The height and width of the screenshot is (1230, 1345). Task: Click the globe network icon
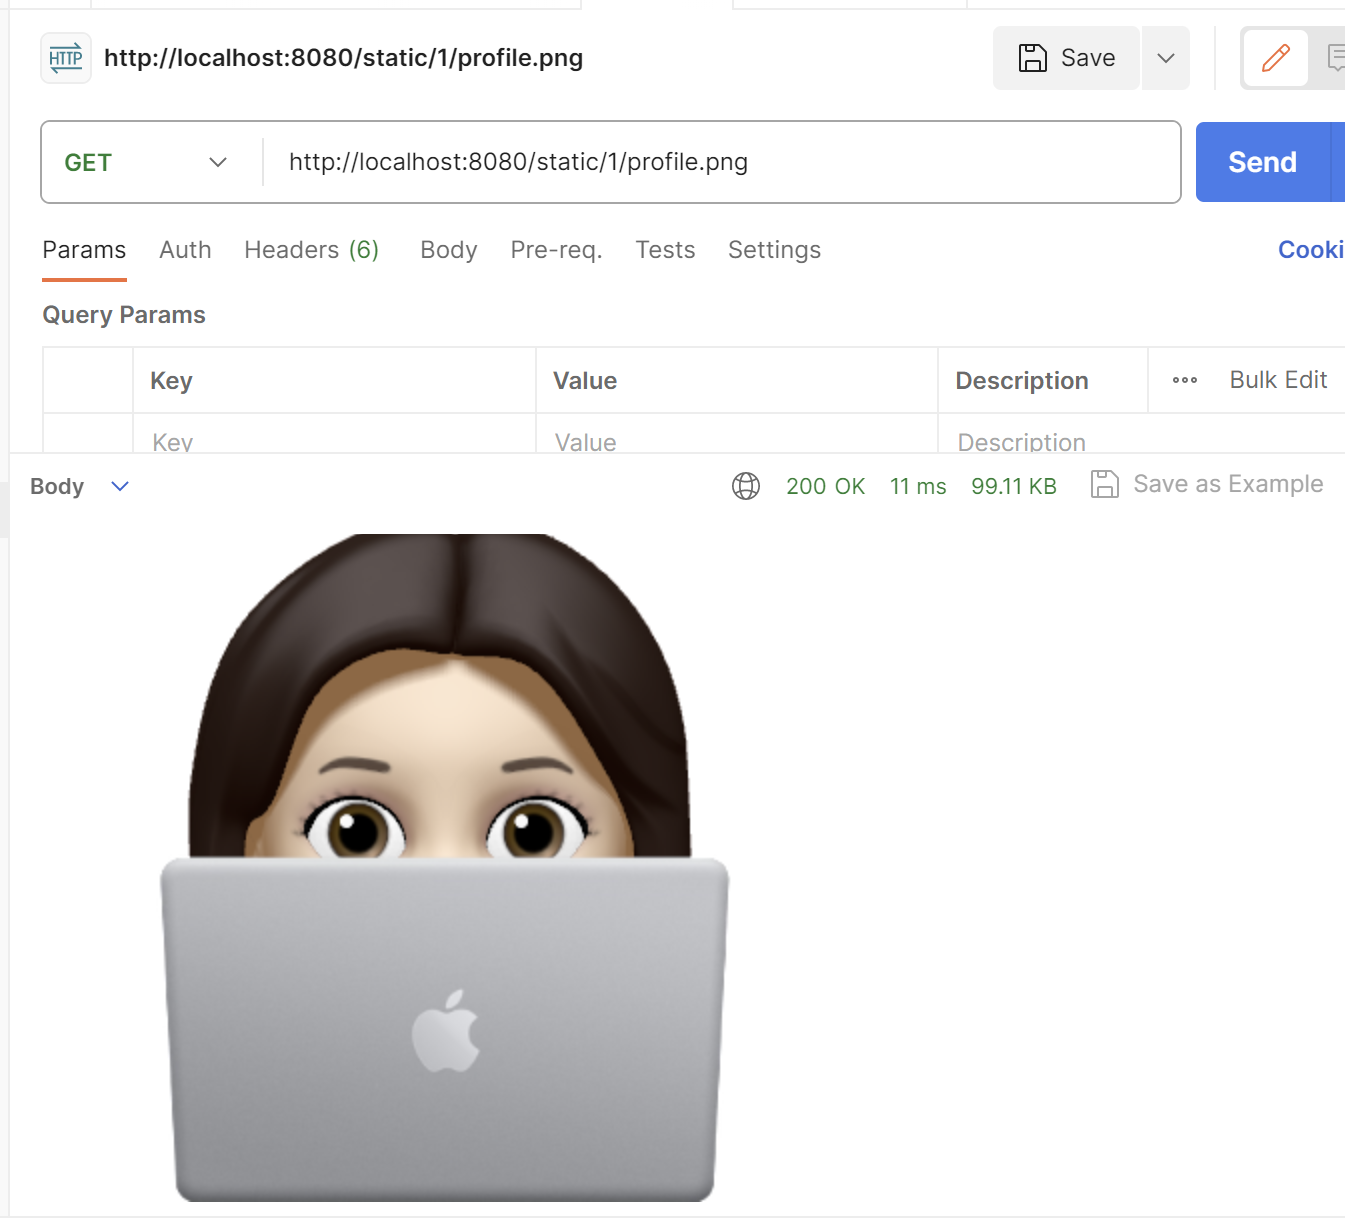coord(746,486)
